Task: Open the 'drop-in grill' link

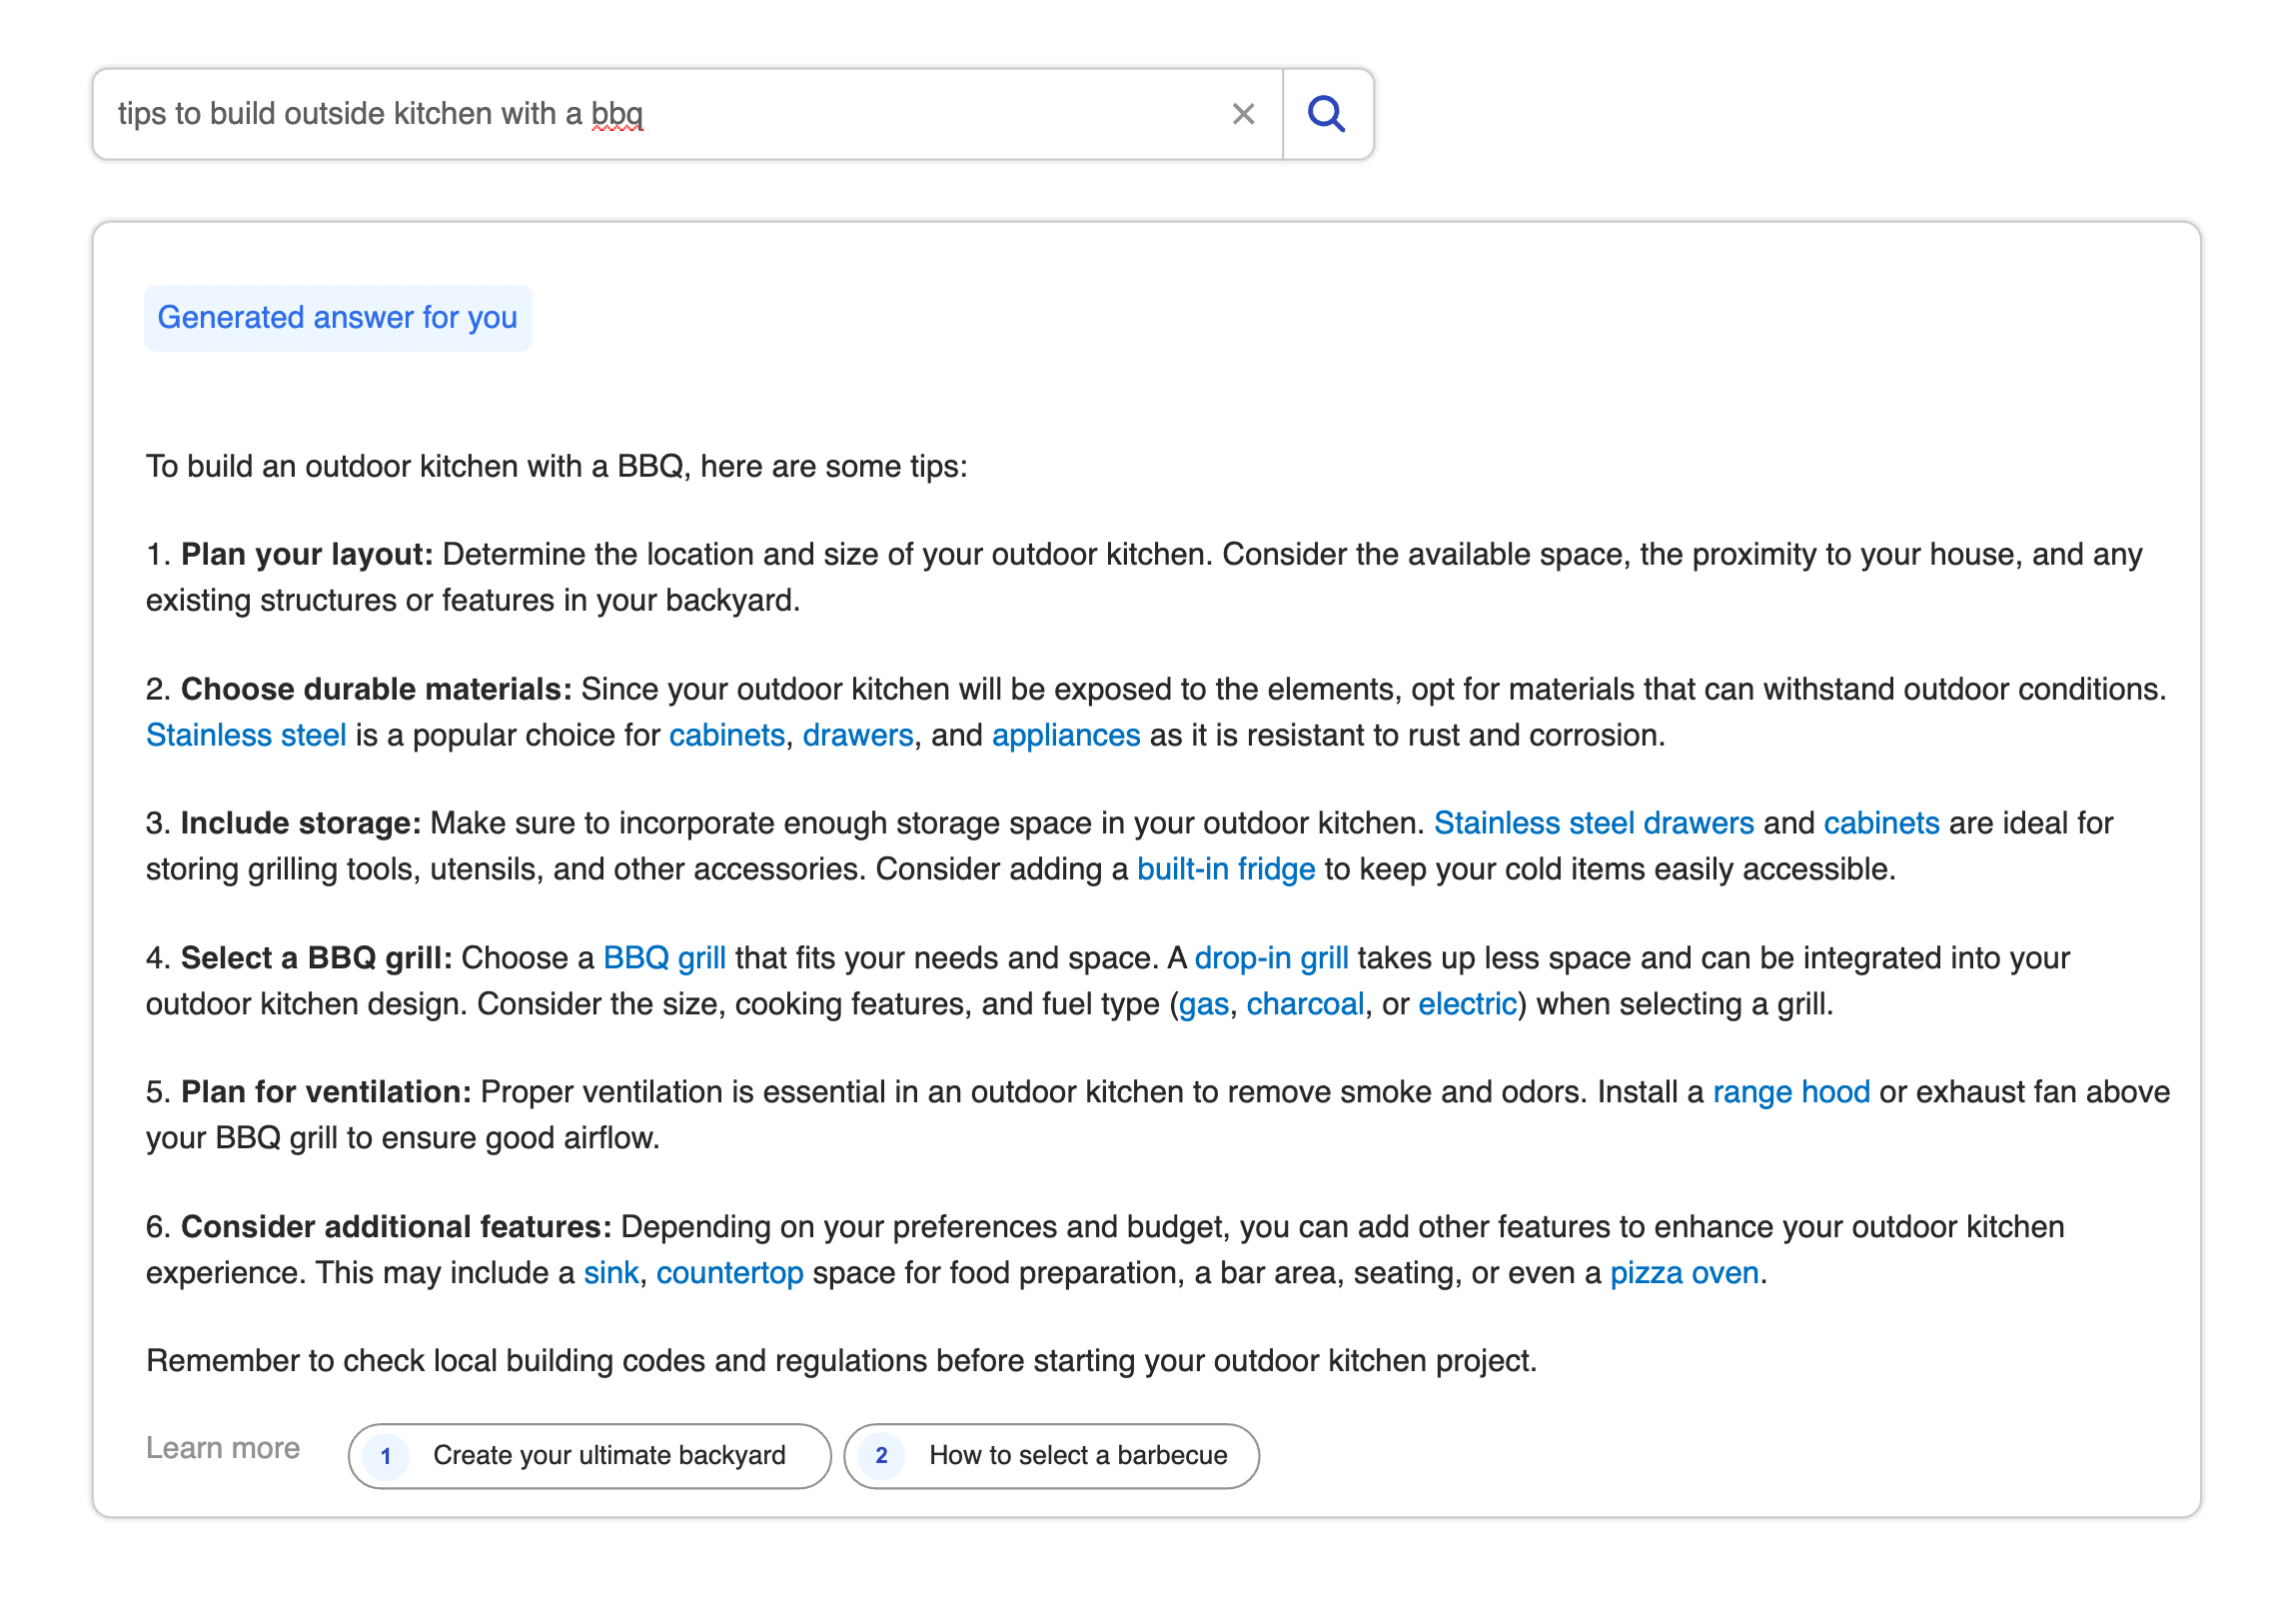Action: click(1272, 957)
